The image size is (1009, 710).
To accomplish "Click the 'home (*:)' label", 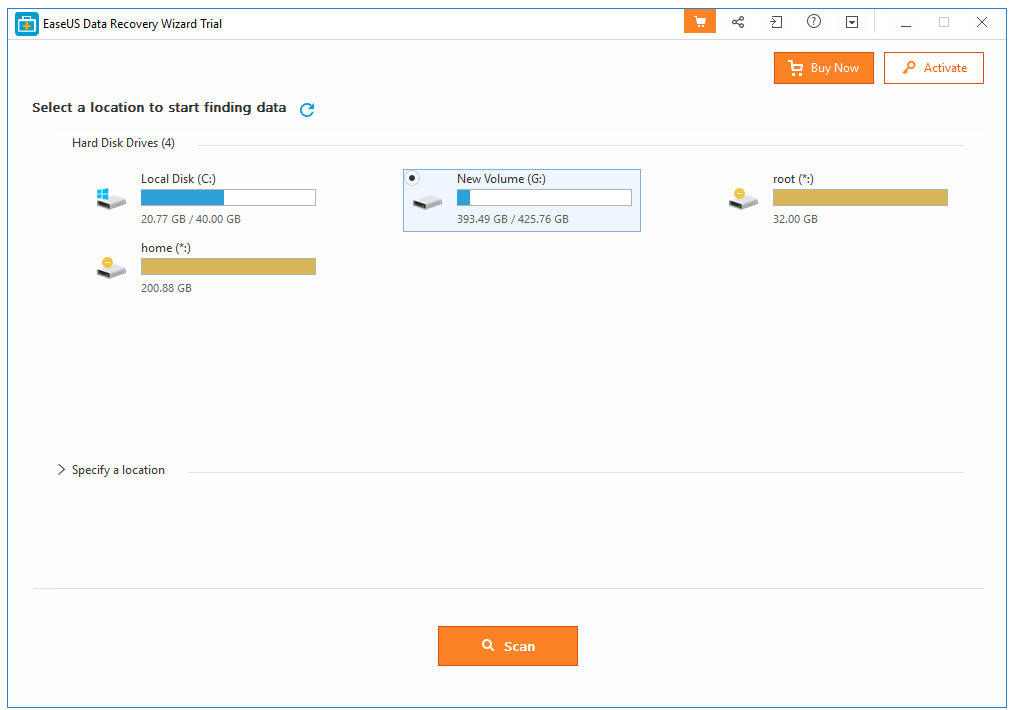I will pos(166,248).
